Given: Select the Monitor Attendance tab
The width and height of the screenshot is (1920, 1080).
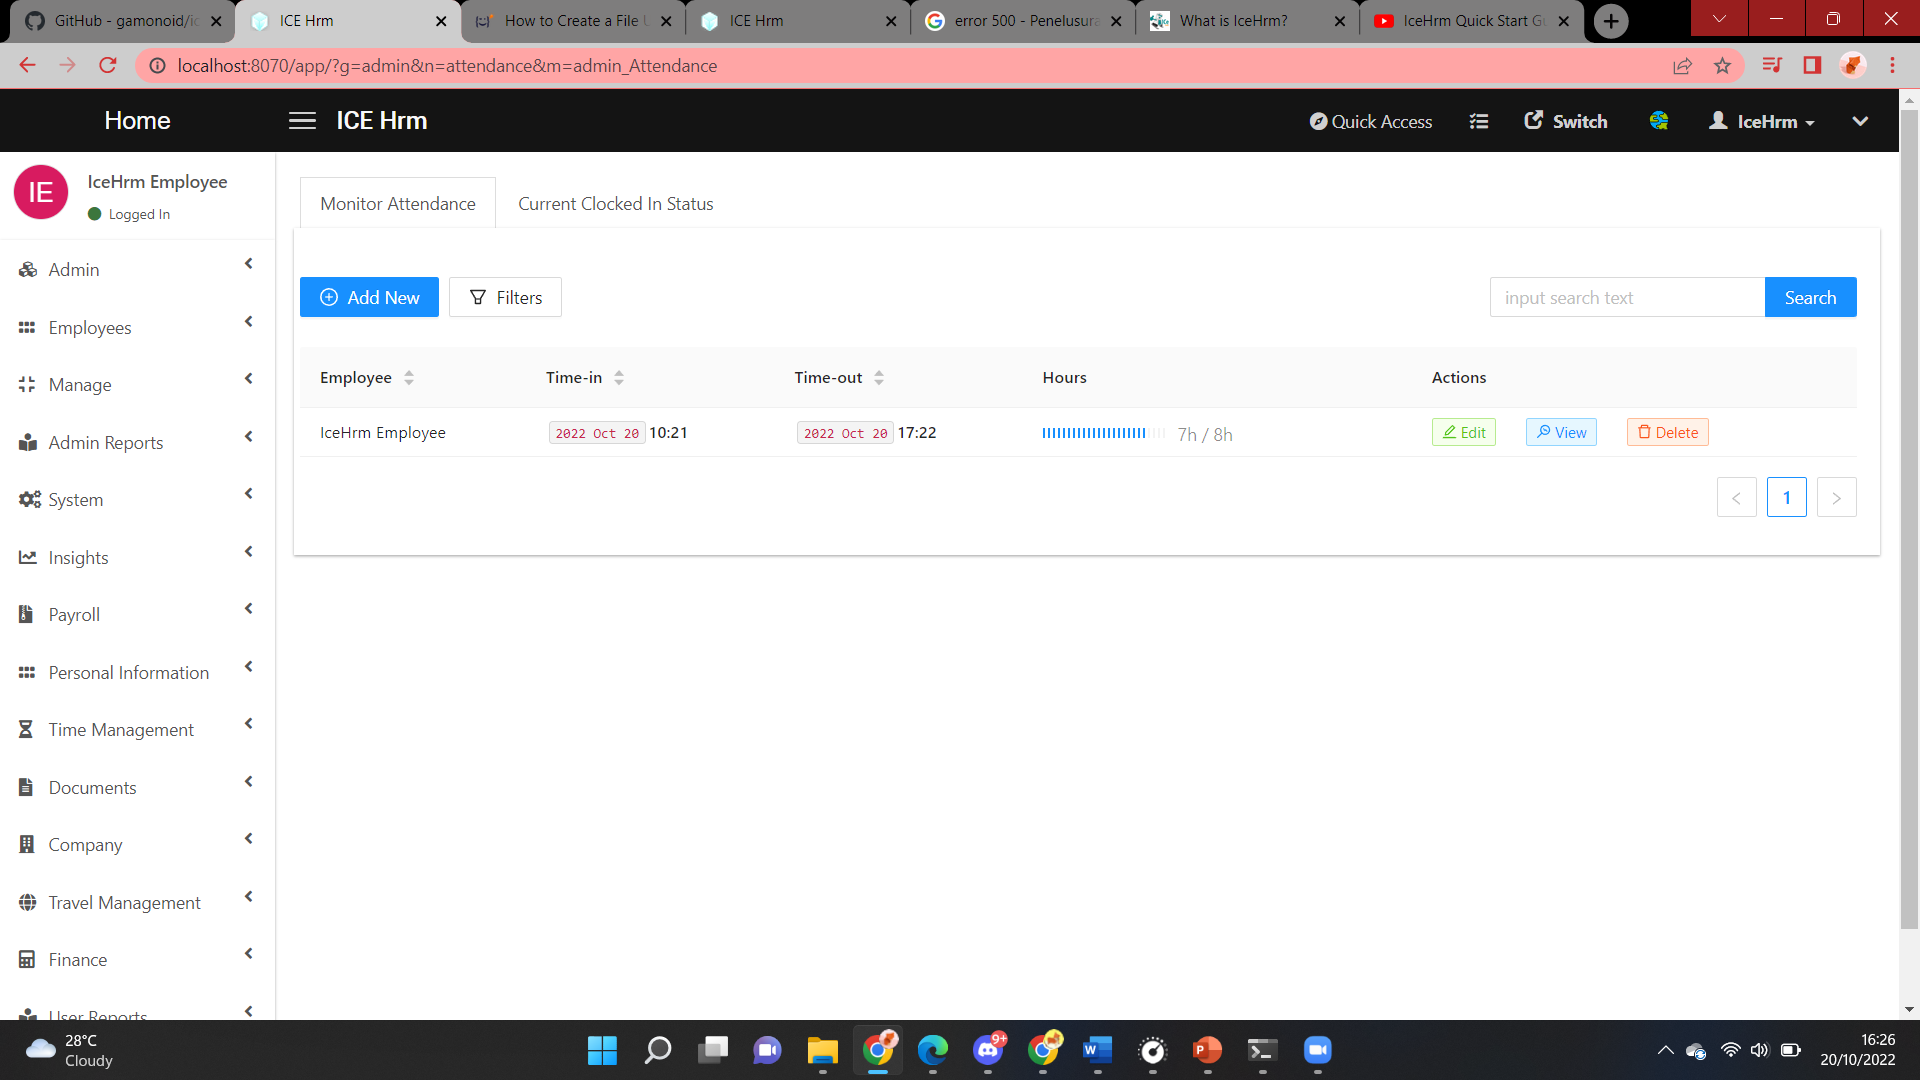Looking at the screenshot, I should [398, 204].
